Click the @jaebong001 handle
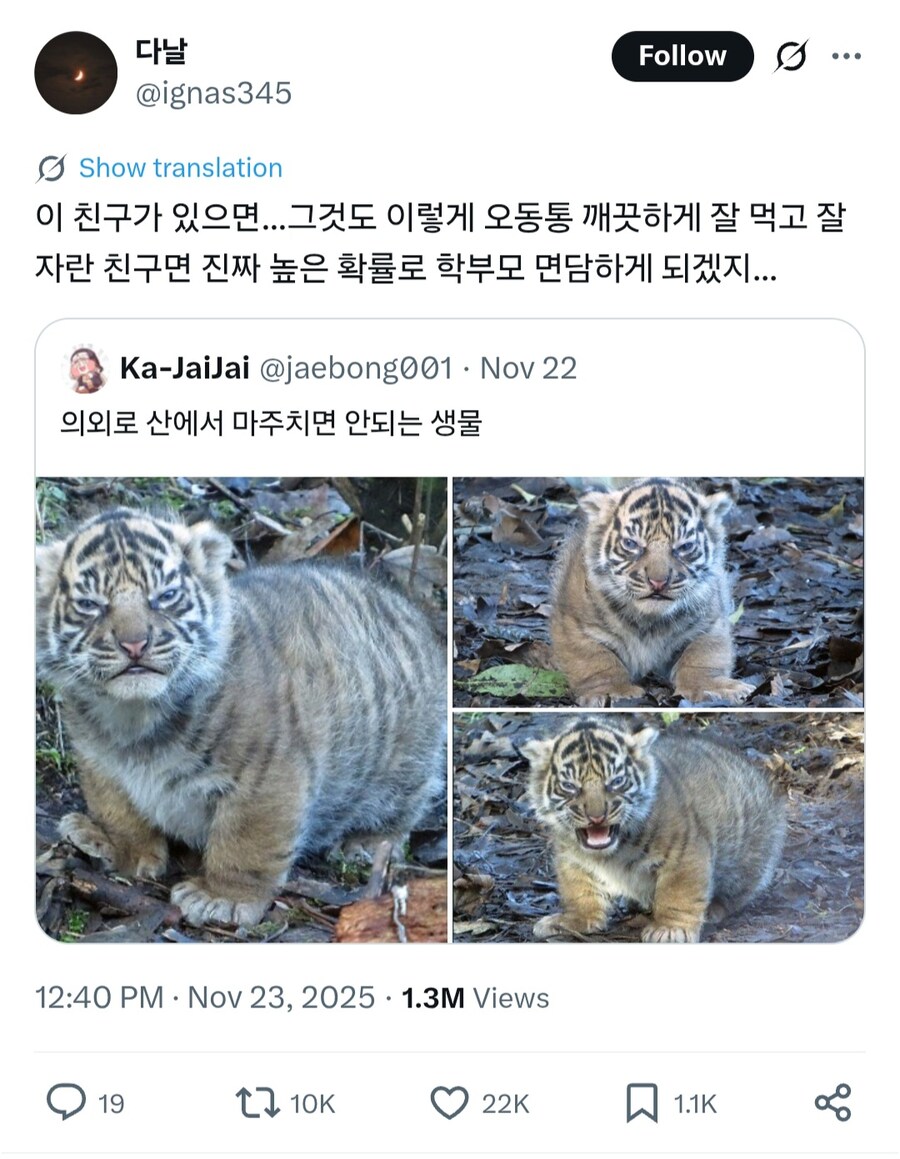 tap(356, 368)
